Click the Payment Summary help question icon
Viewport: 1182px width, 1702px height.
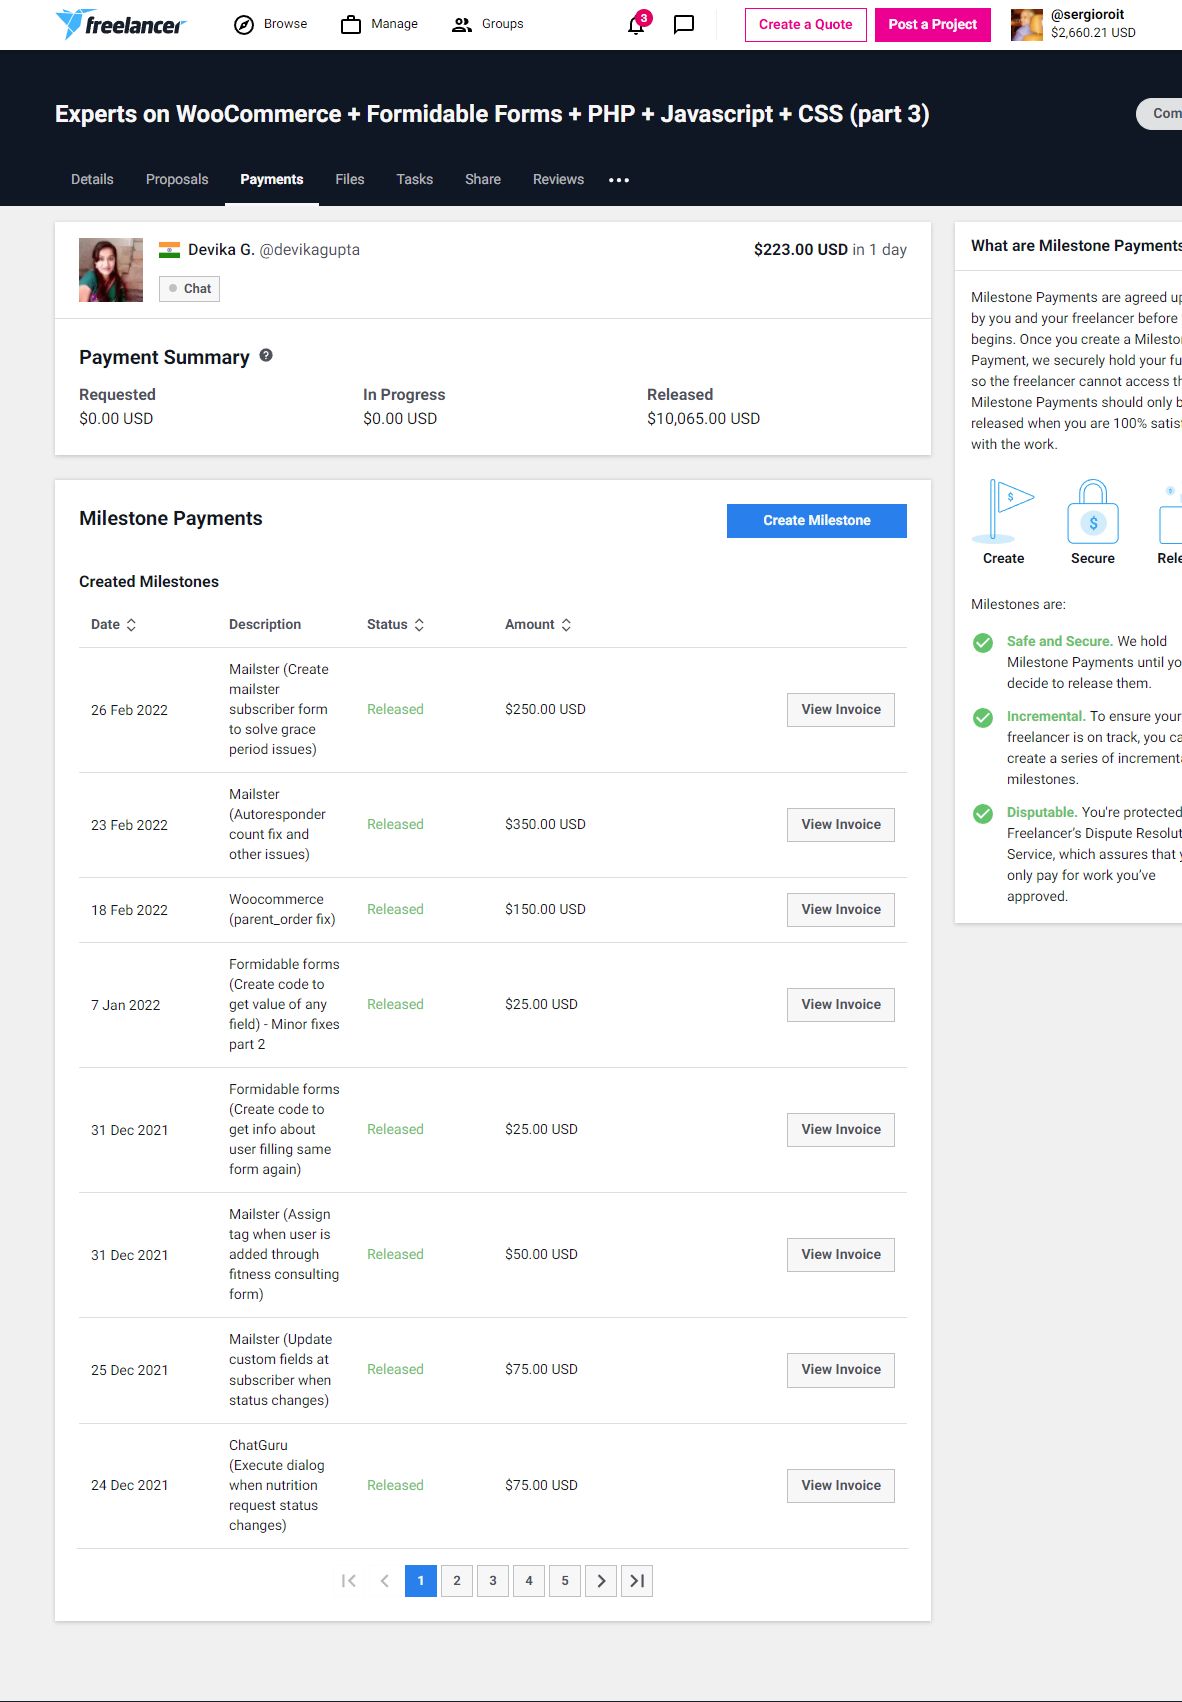tap(266, 355)
